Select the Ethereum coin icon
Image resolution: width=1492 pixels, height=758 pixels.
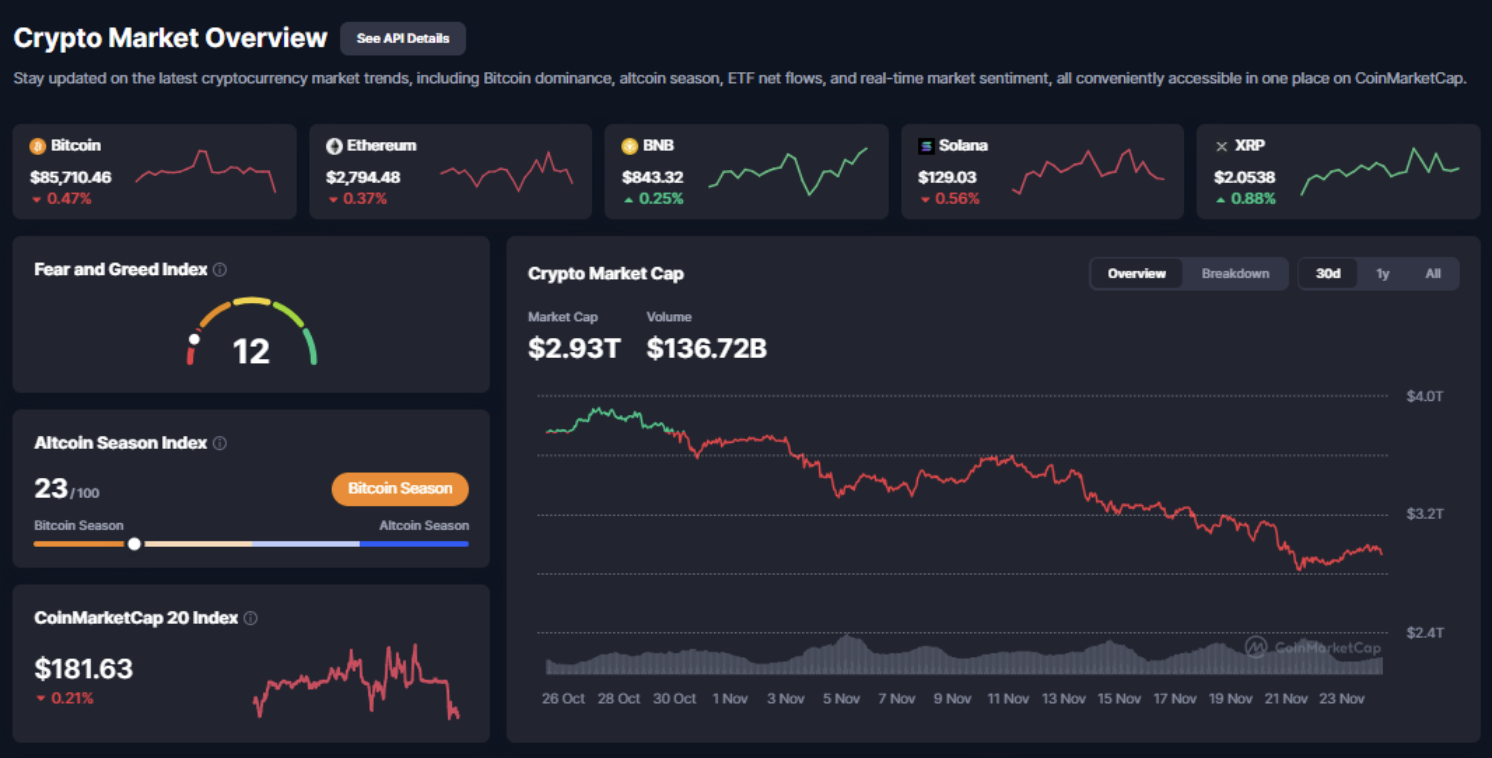click(x=333, y=145)
